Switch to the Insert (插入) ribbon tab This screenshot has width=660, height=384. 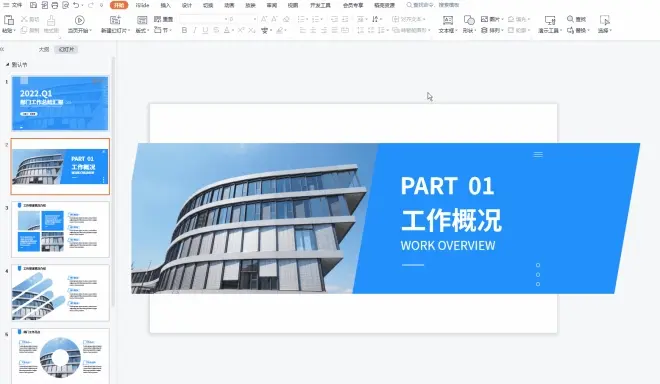click(x=165, y=5)
